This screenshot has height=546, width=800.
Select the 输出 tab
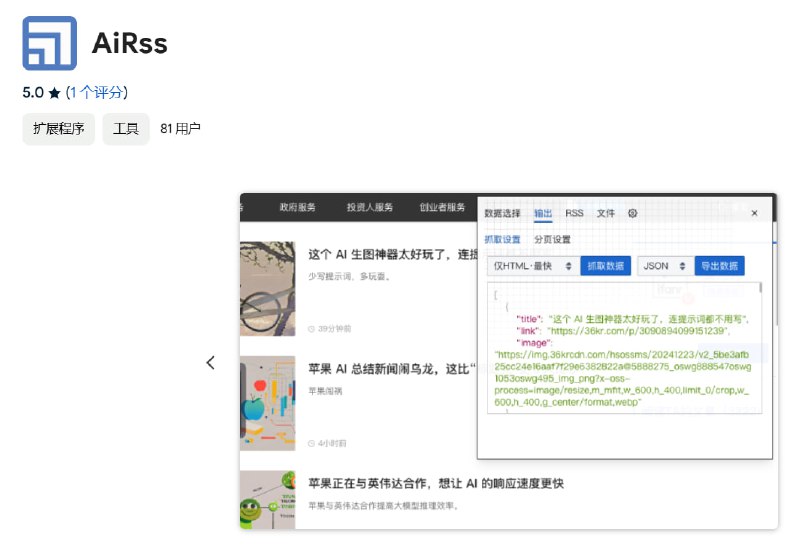543,213
